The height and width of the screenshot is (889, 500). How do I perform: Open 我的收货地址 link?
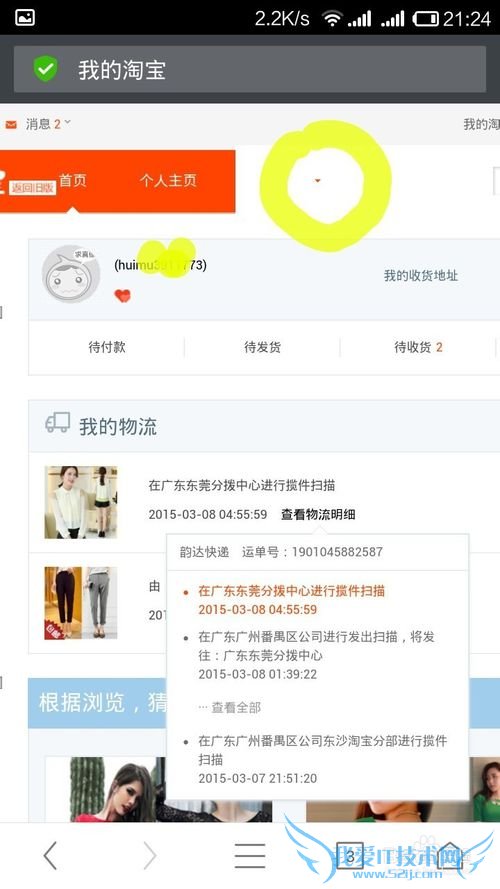[421, 276]
